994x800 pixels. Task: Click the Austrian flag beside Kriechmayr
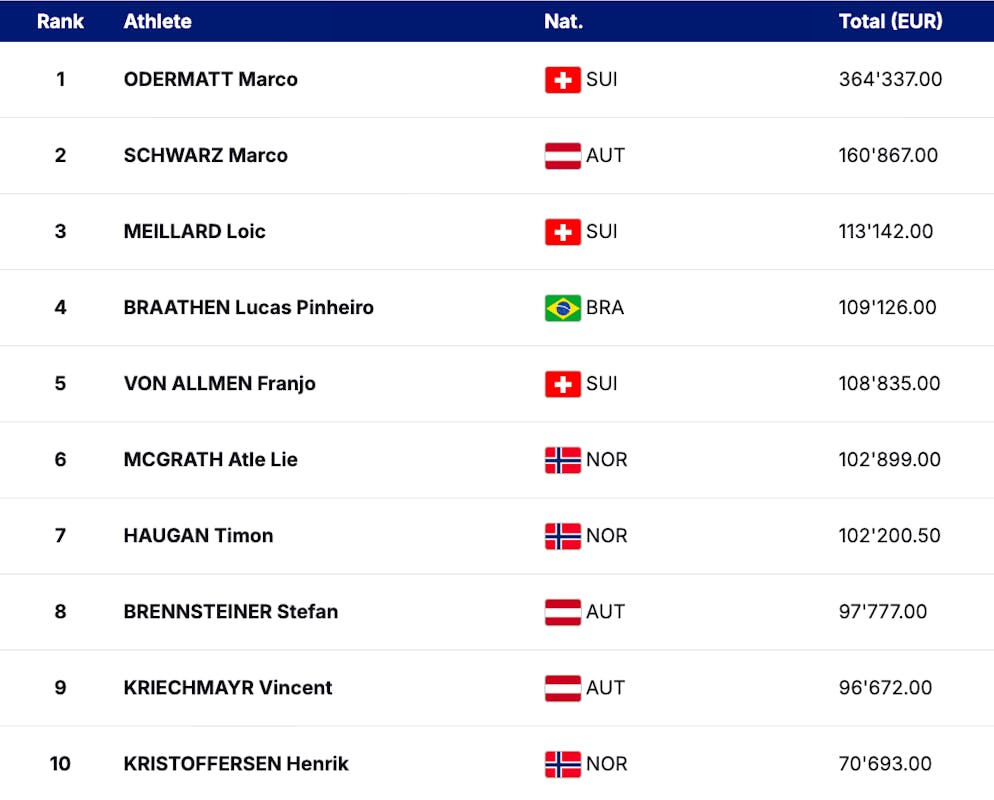click(x=562, y=688)
